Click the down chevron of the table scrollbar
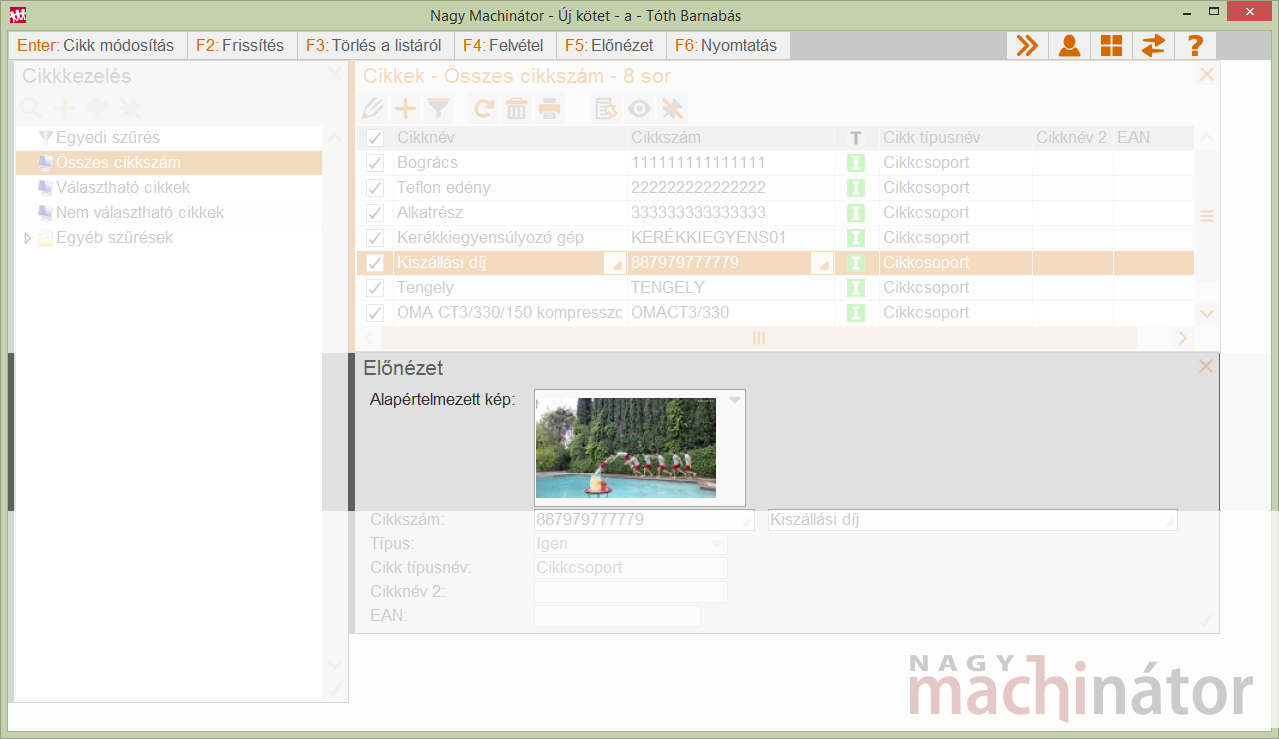The image size is (1279, 739). point(1207,313)
